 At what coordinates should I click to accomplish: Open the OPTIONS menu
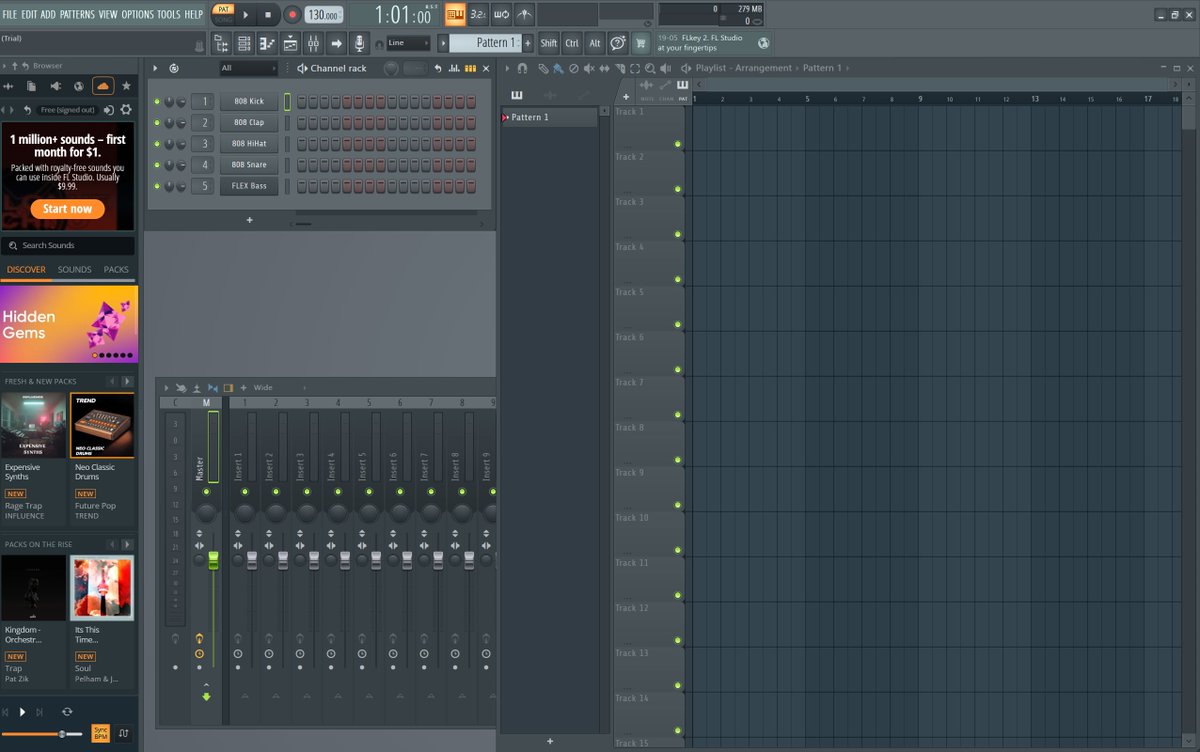(137, 14)
